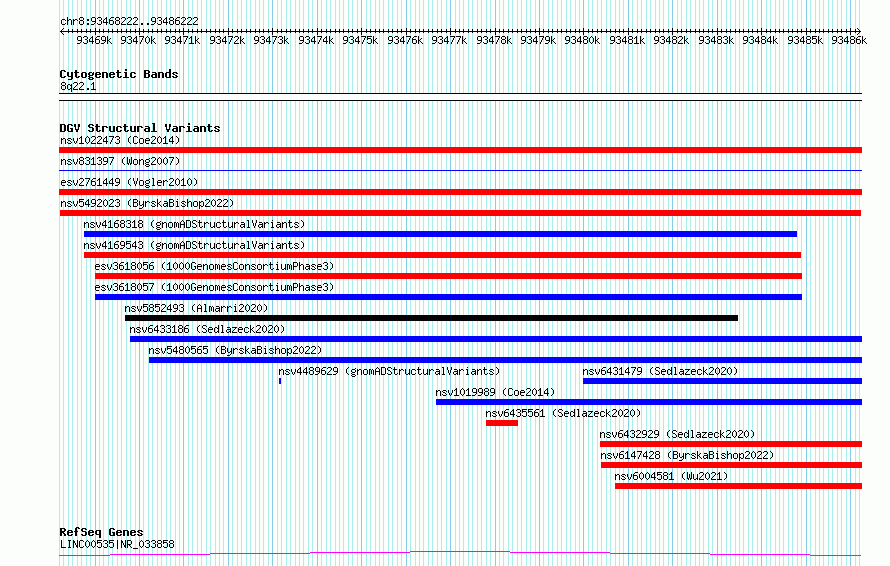Click the RefSeq Genes track heading
890x566 pixels.
pyautogui.click(x=101, y=532)
